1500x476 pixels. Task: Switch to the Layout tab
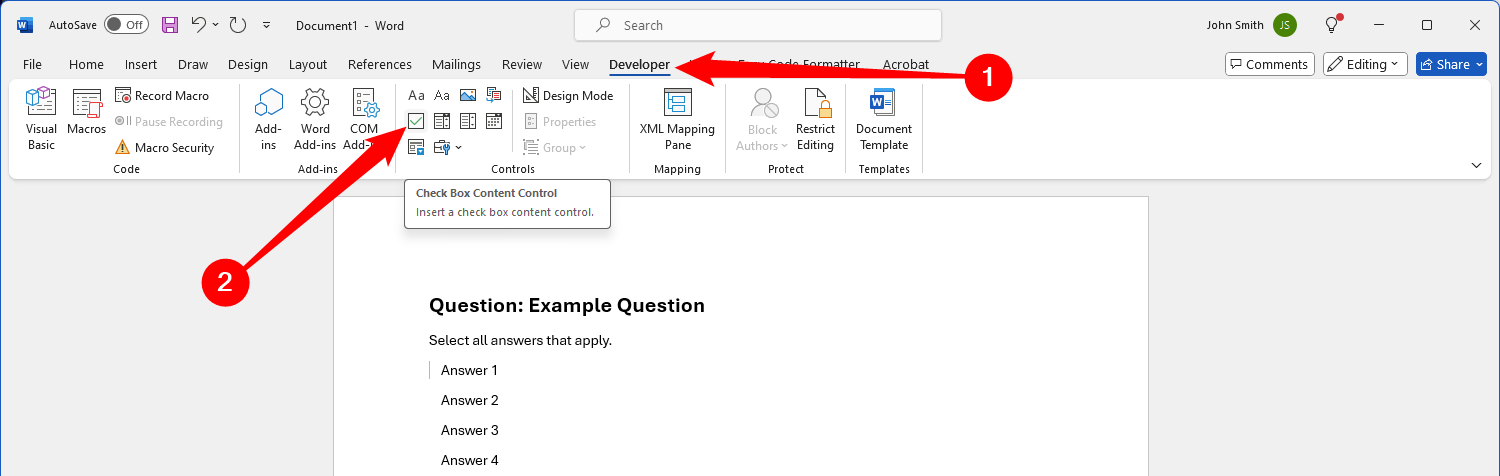coord(308,64)
